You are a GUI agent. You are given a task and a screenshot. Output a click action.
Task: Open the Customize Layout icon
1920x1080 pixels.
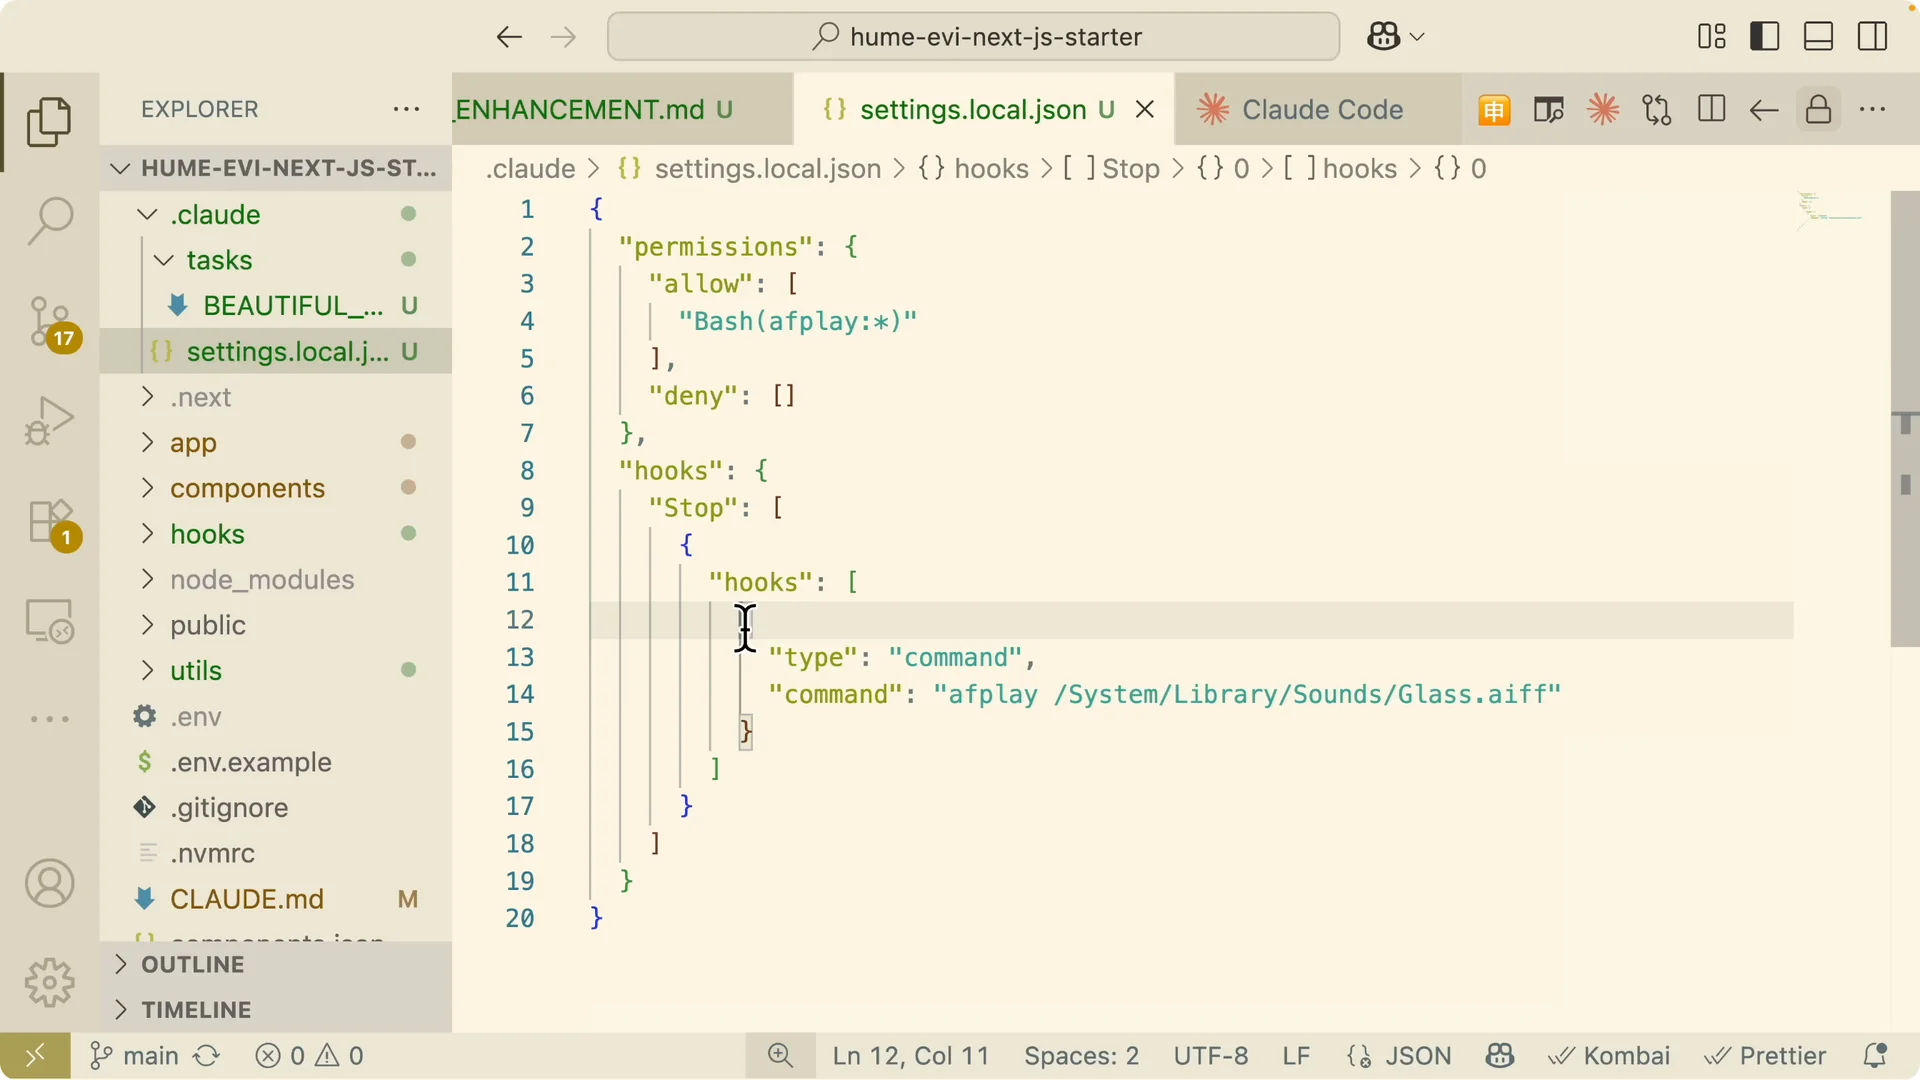[1712, 37]
